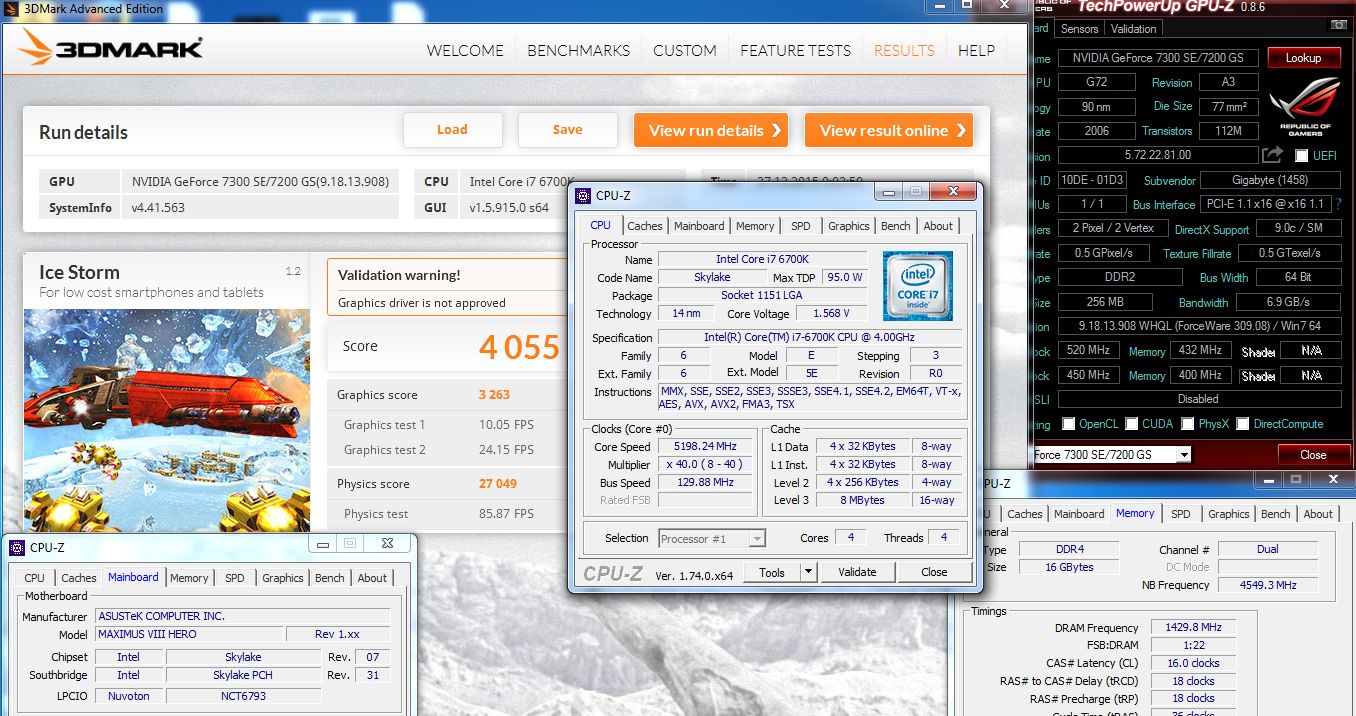Open CUSTOM tab in 3DMark
This screenshot has height=716, width=1356.
point(685,50)
